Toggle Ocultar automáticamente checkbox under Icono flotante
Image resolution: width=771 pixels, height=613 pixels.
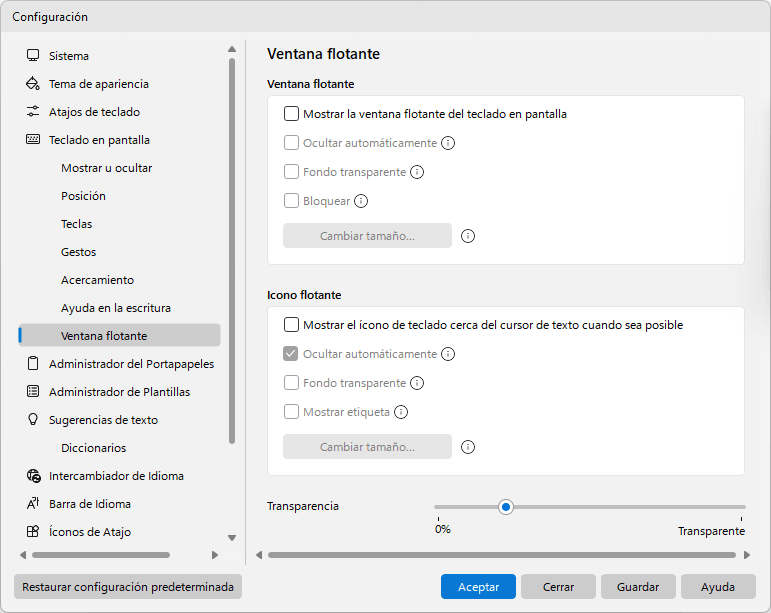(x=291, y=354)
